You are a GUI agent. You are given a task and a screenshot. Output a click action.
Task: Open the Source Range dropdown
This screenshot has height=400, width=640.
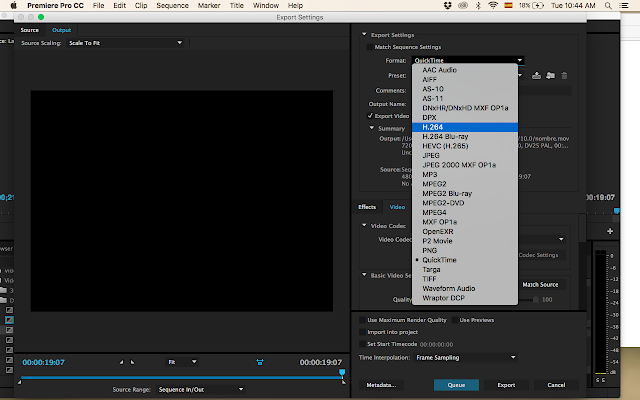click(x=201, y=389)
